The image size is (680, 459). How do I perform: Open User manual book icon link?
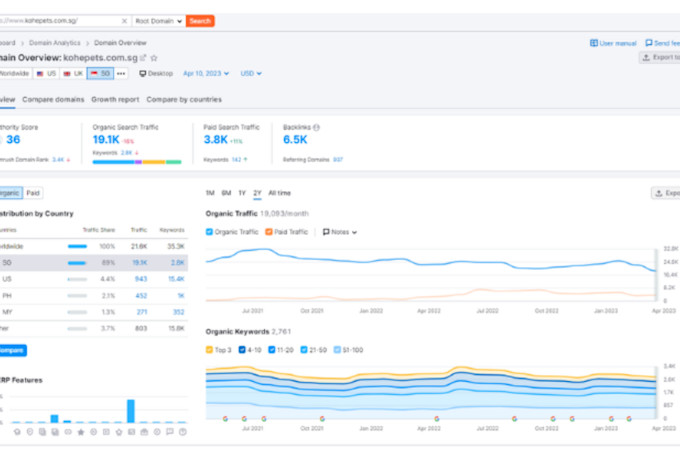tap(613, 43)
